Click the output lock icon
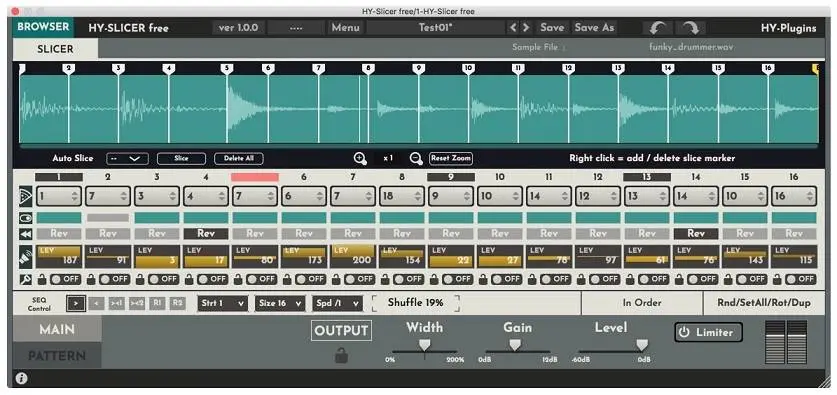The height and width of the screenshot is (395, 837). [341, 355]
